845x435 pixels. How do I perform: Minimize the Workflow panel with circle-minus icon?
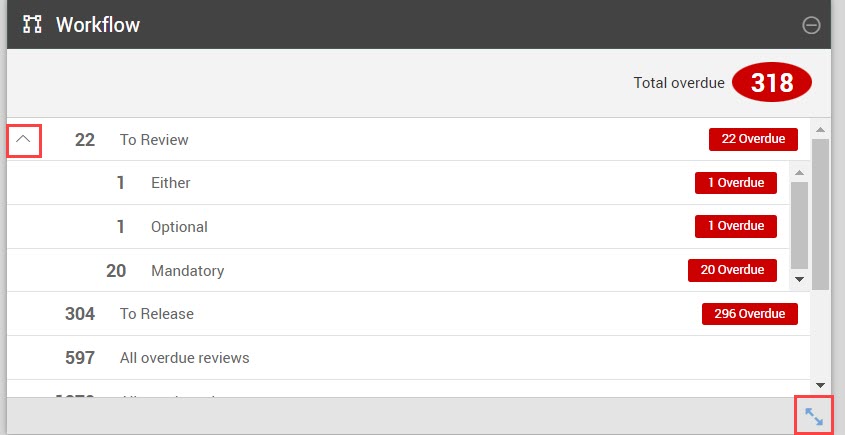coord(811,25)
